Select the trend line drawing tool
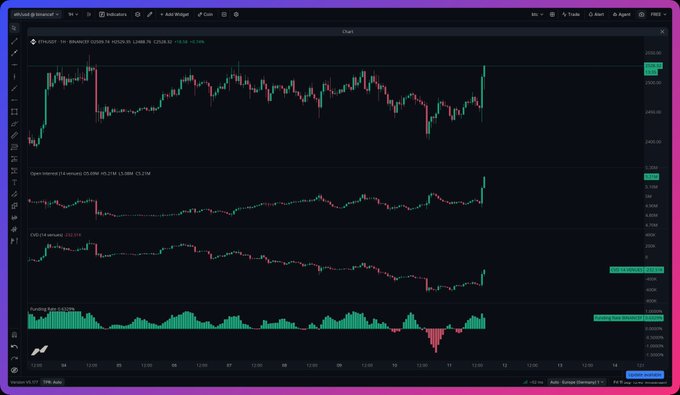 pyautogui.click(x=14, y=41)
